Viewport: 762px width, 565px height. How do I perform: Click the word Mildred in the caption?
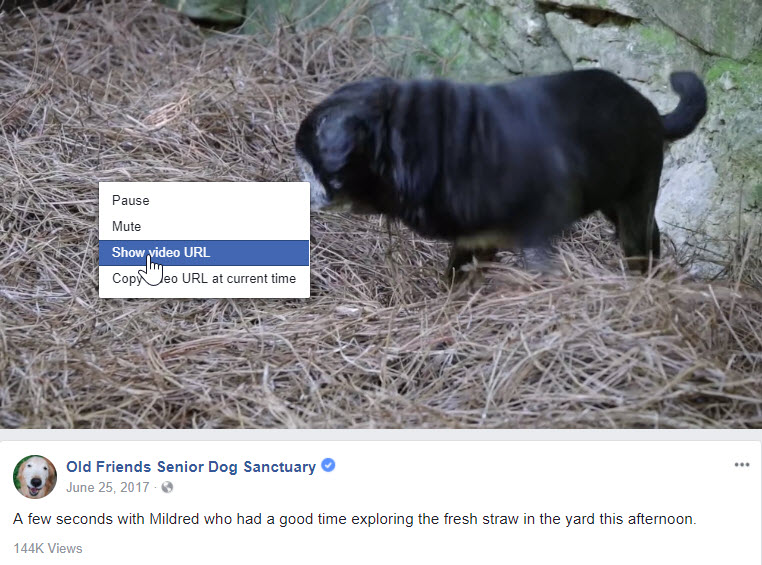[174, 519]
